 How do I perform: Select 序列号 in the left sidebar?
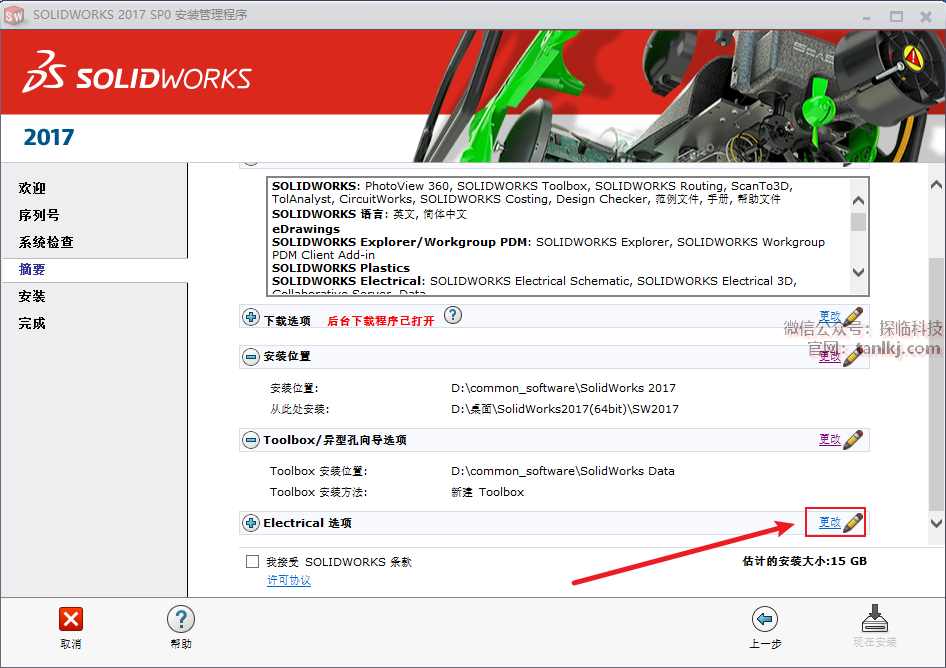click(x=39, y=215)
